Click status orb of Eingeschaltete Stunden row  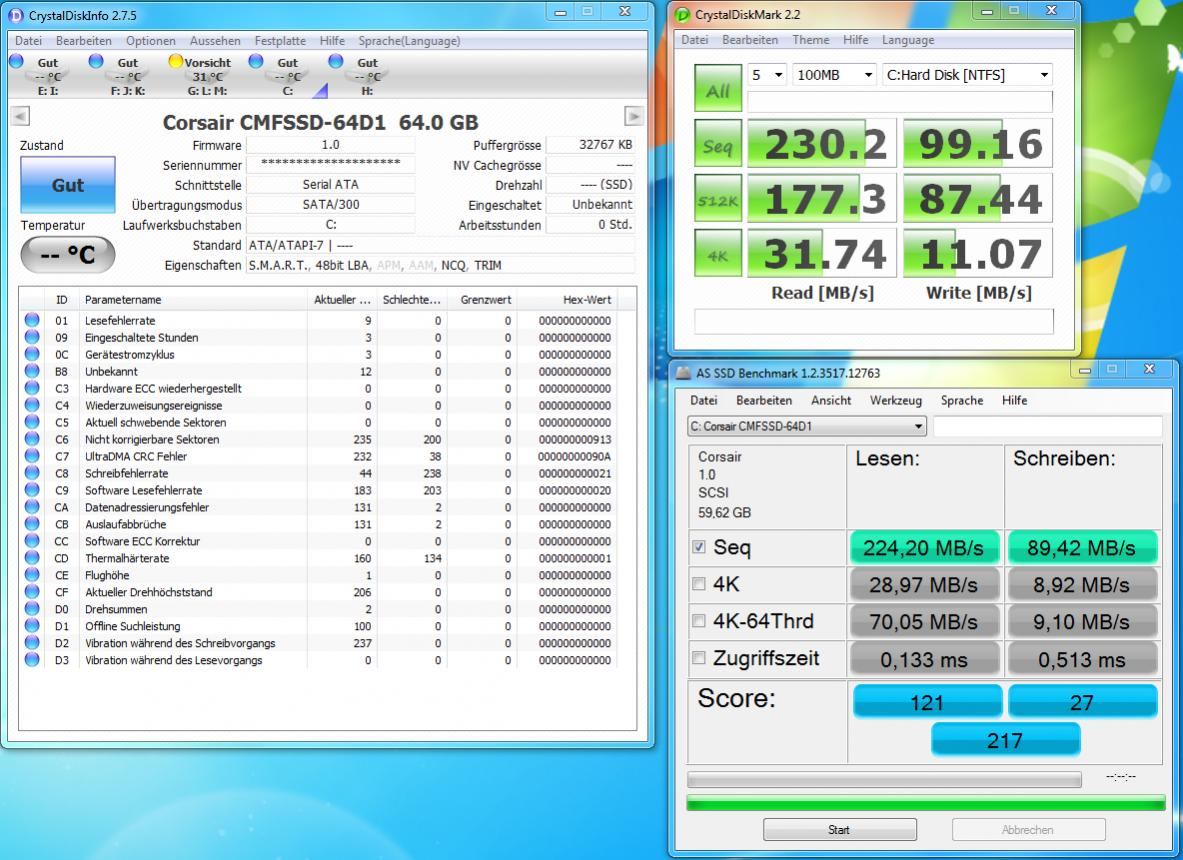pyautogui.click(x=32, y=337)
